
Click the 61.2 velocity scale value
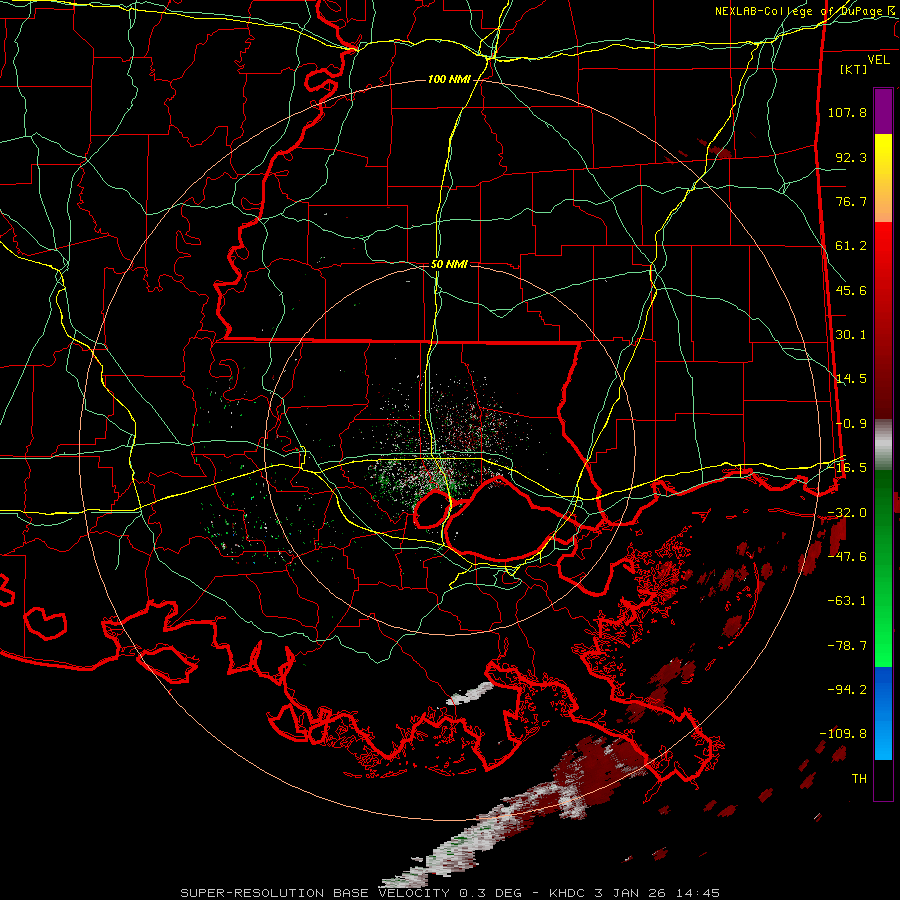pyautogui.click(x=851, y=246)
